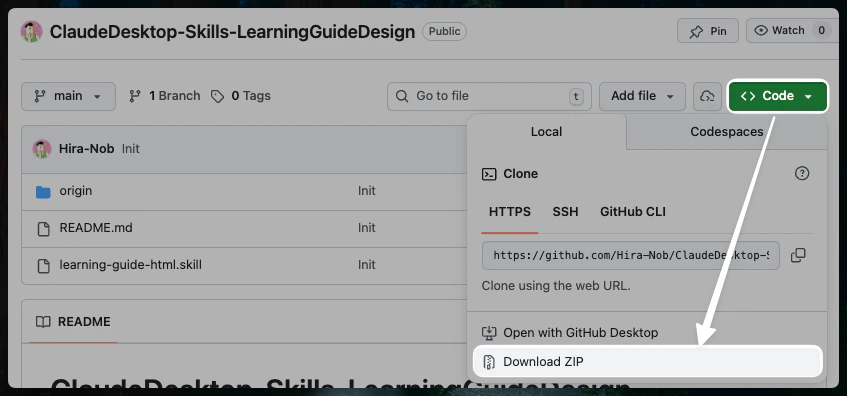Click the repository owner avatar beside the title
This screenshot has height=396, width=847.
click(31, 32)
